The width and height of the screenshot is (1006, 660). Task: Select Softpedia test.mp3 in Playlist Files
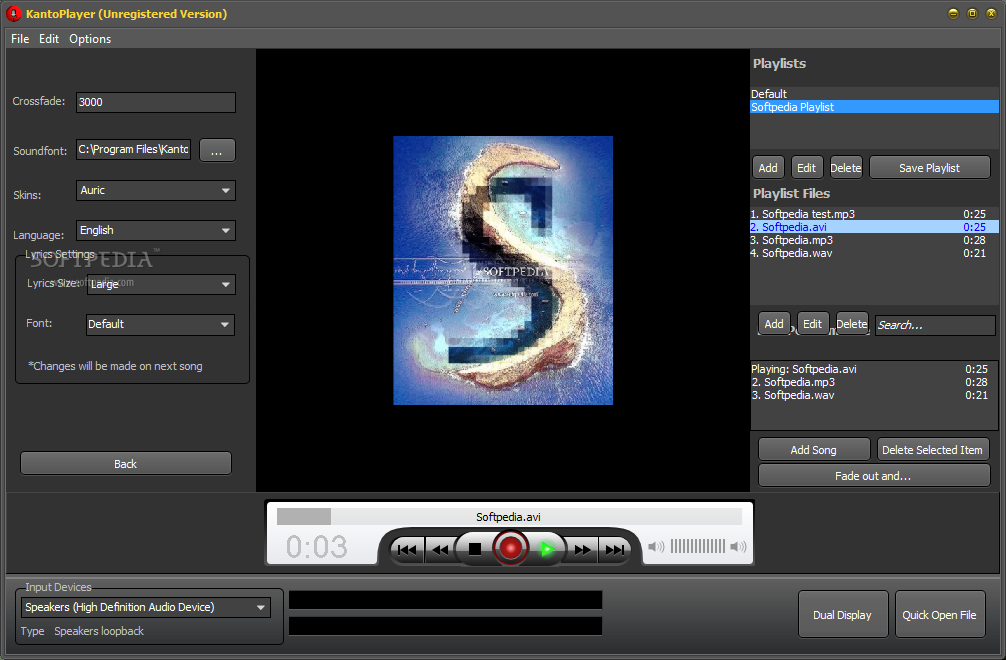pyautogui.click(x=874, y=214)
